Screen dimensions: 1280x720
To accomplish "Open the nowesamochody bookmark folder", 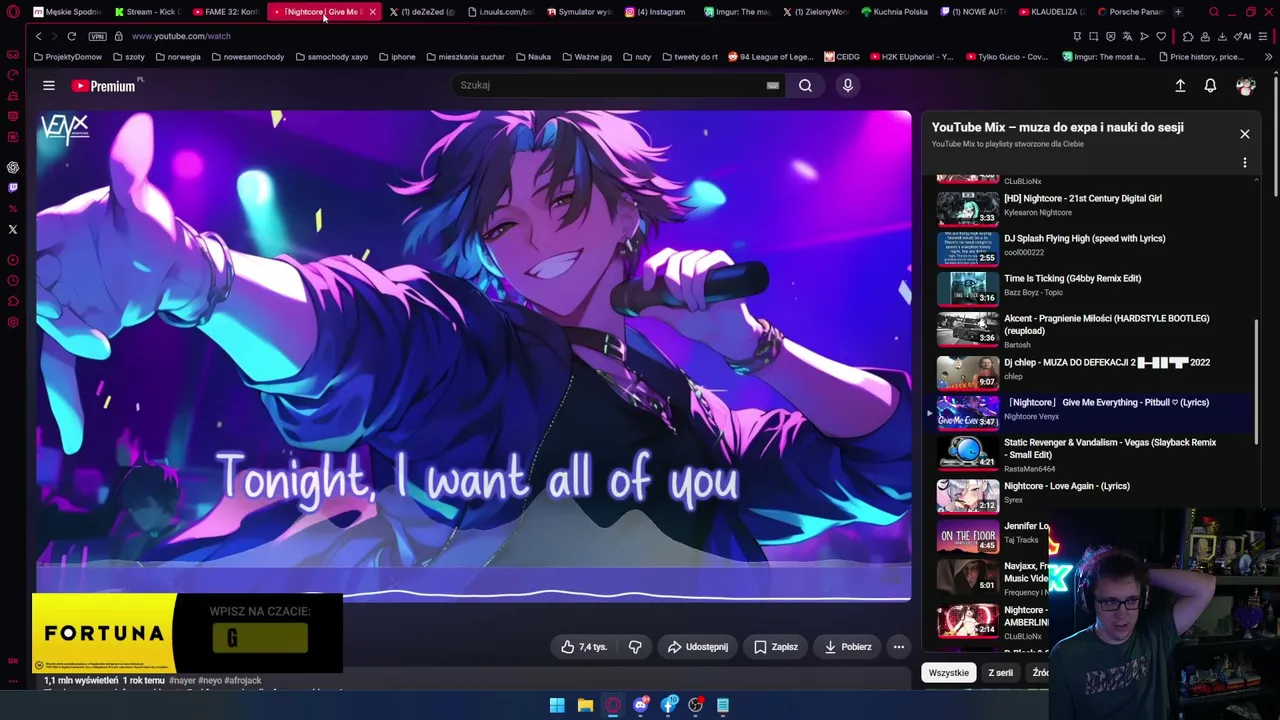I will coord(247,57).
